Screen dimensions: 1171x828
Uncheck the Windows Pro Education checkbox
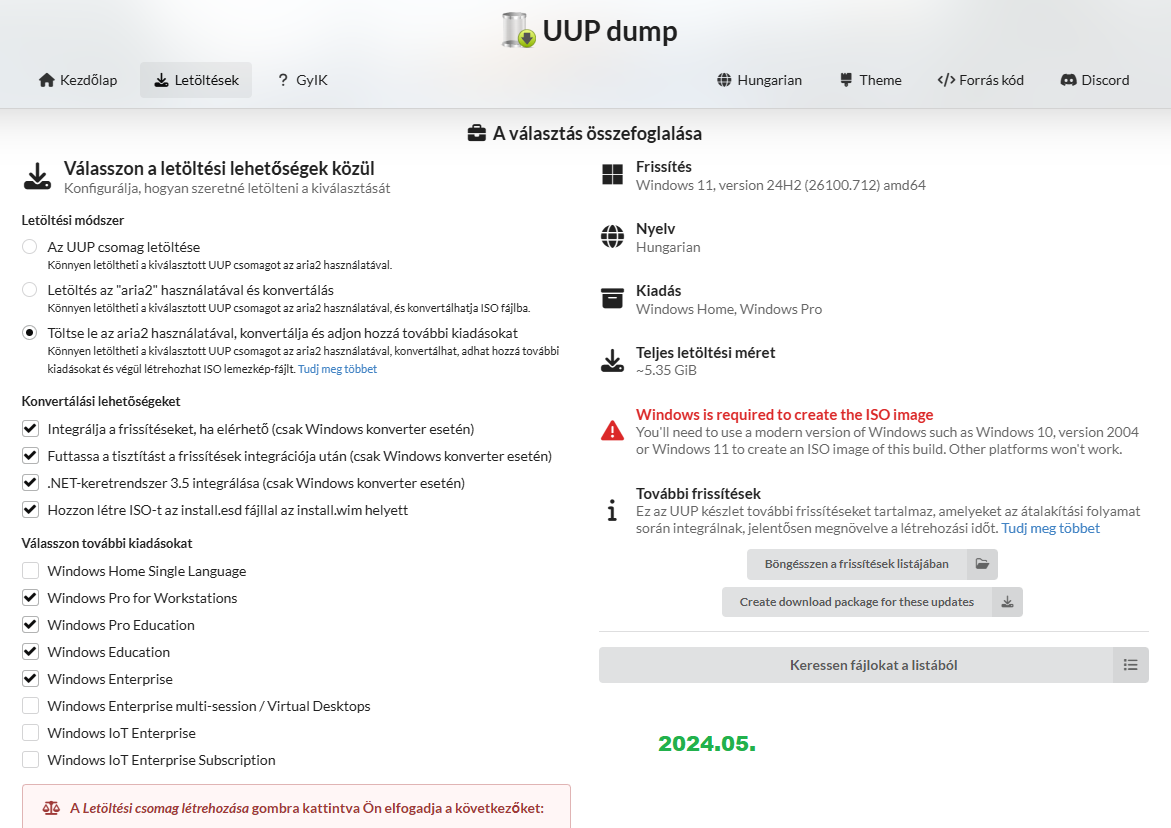pyautogui.click(x=31, y=624)
